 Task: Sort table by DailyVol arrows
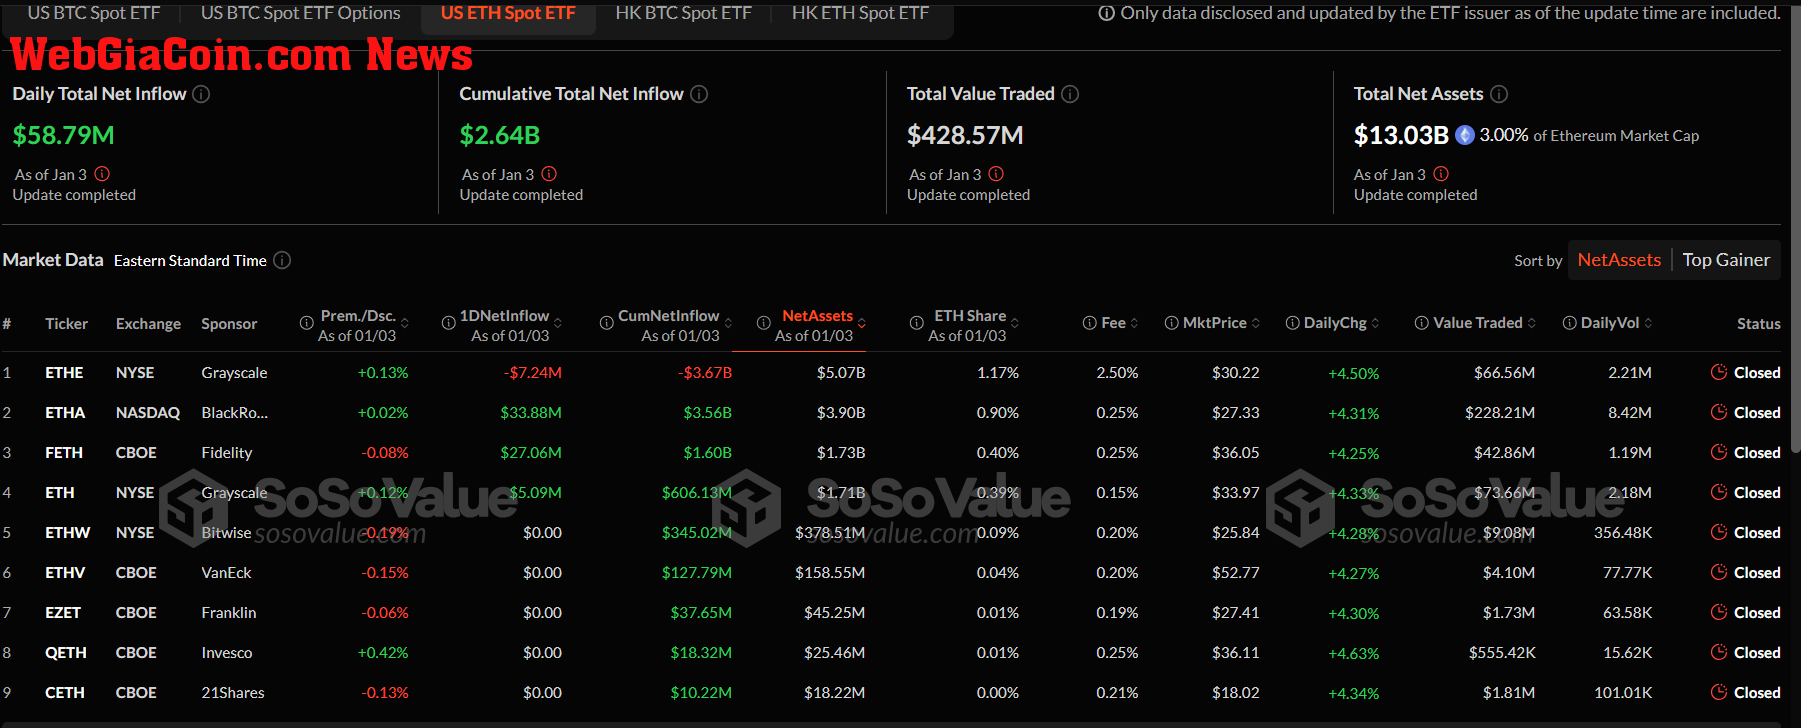(x=1648, y=323)
